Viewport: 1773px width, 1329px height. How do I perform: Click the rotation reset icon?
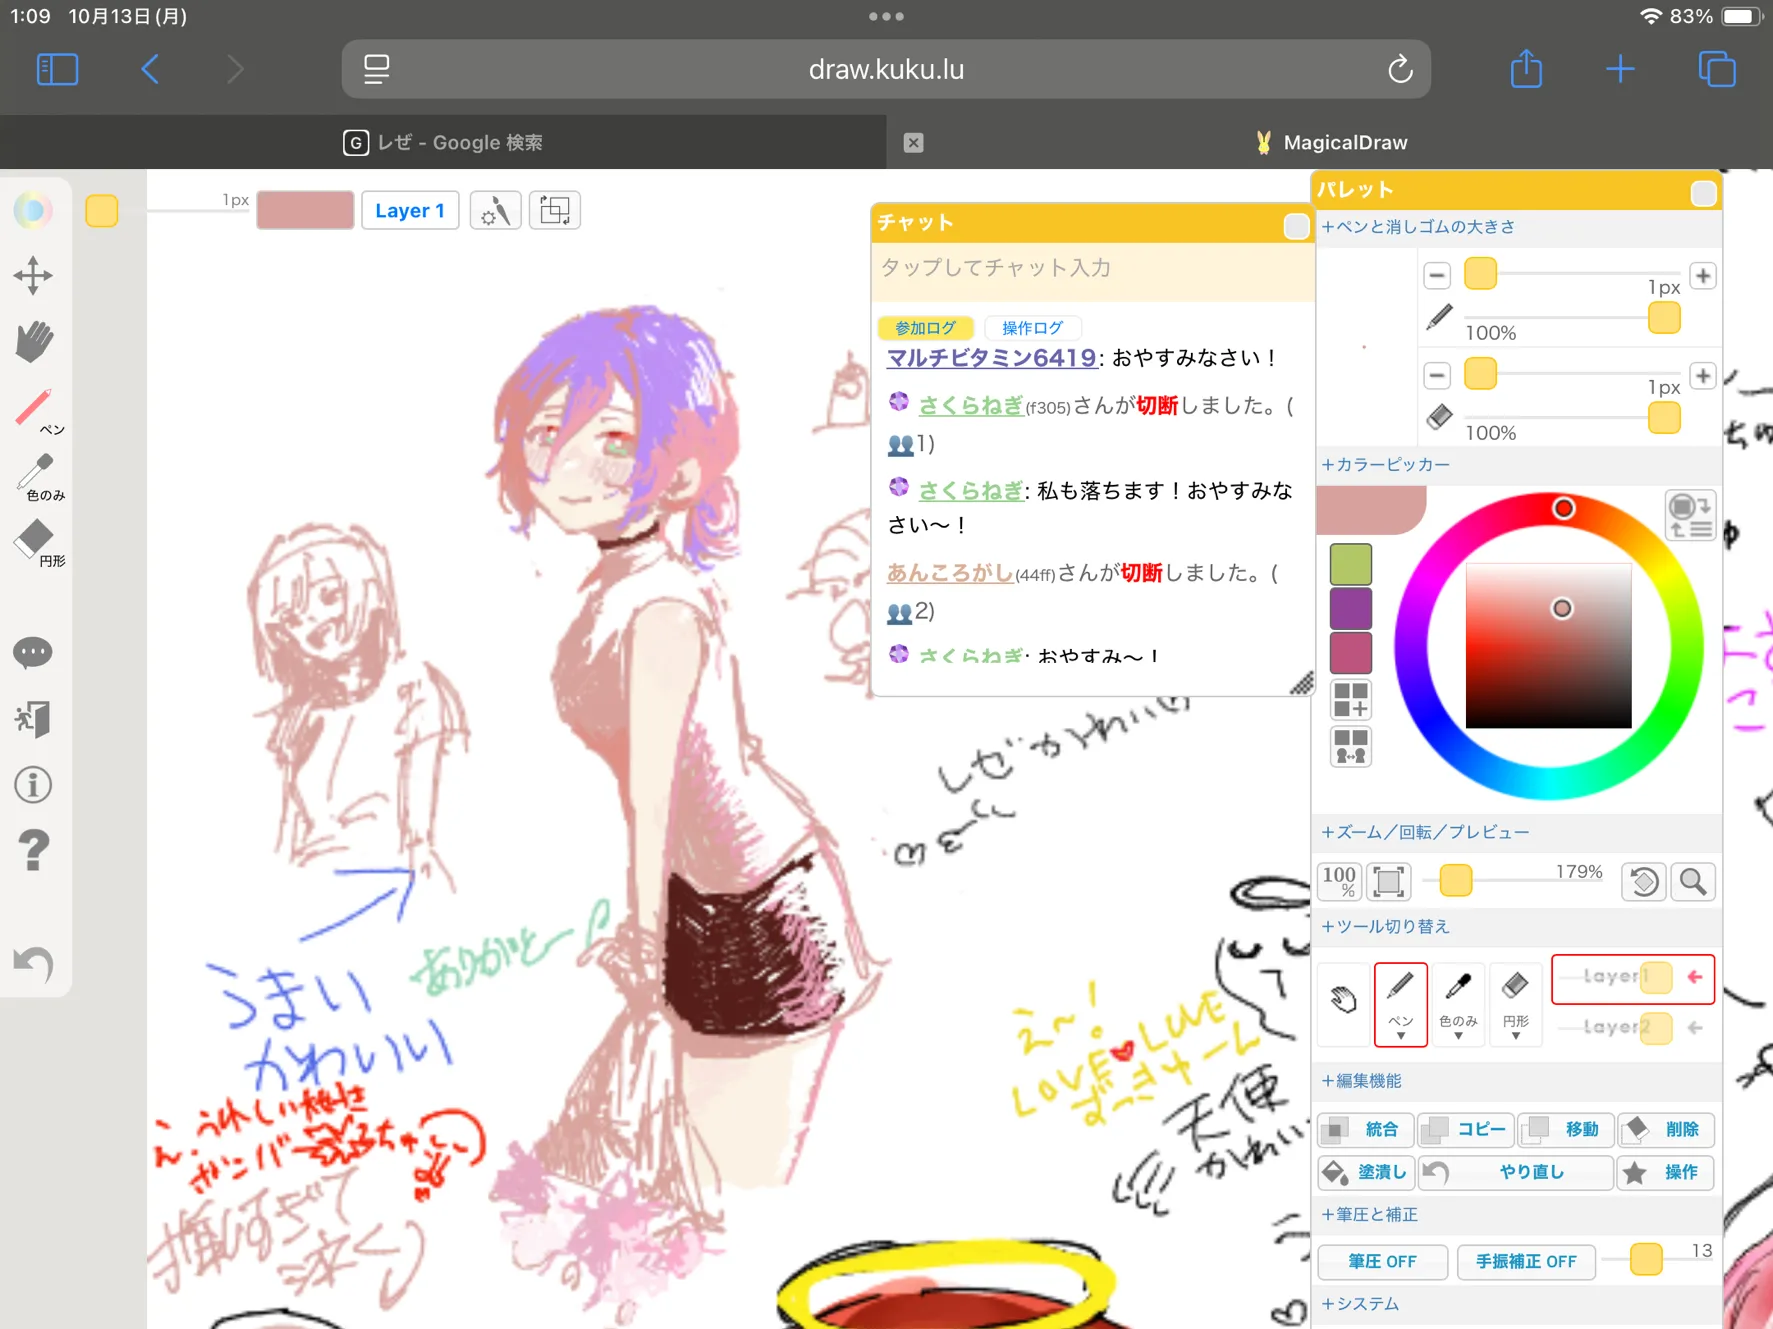(1643, 881)
